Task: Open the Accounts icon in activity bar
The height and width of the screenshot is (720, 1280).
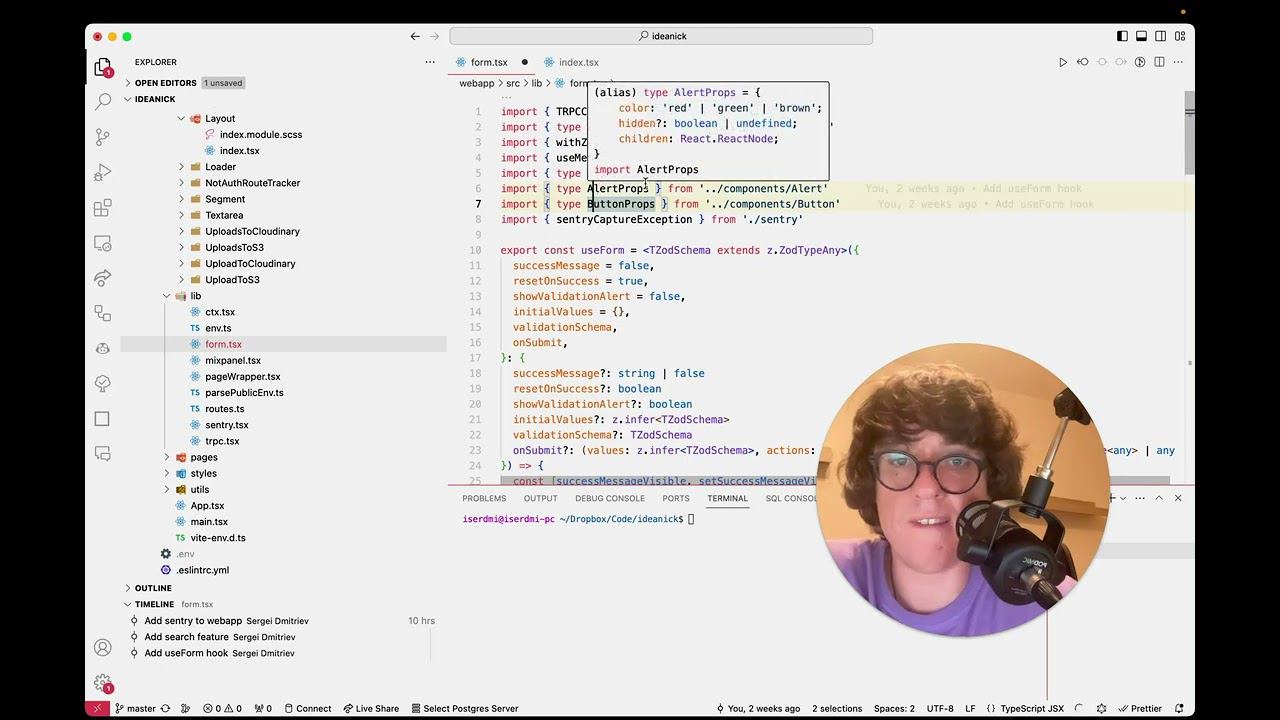Action: click(102, 647)
